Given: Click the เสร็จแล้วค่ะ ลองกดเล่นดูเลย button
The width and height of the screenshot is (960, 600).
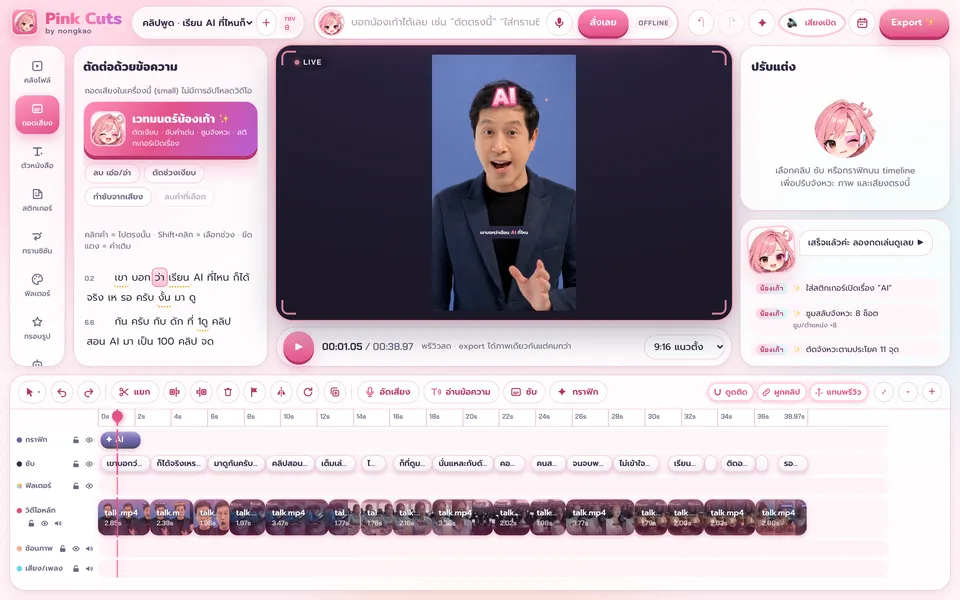Looking at the screenshot, I should [x=865, y=242].
